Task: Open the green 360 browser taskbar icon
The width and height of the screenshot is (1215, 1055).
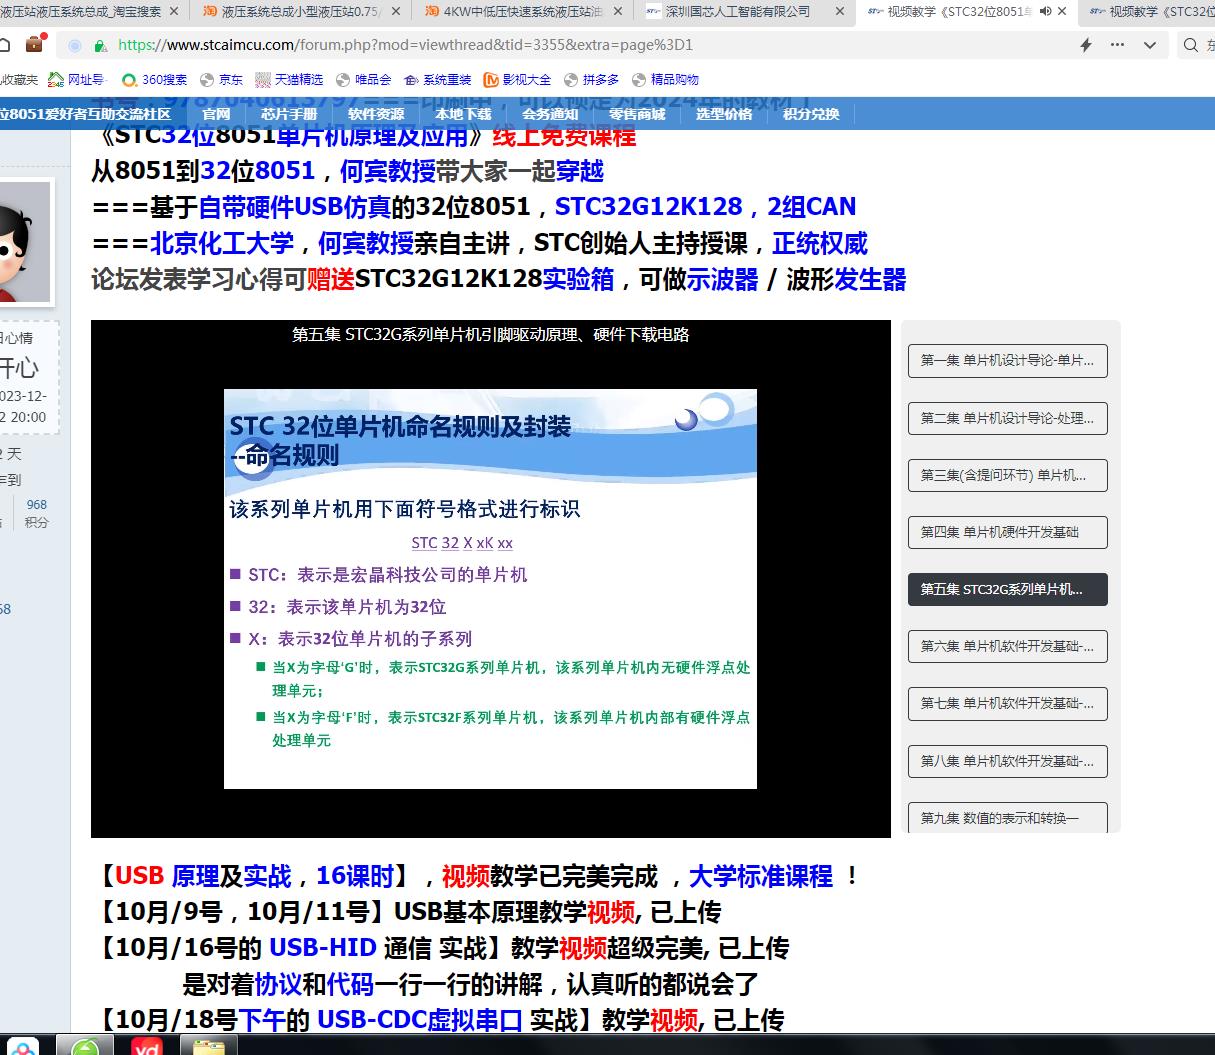Action: 86,1045
